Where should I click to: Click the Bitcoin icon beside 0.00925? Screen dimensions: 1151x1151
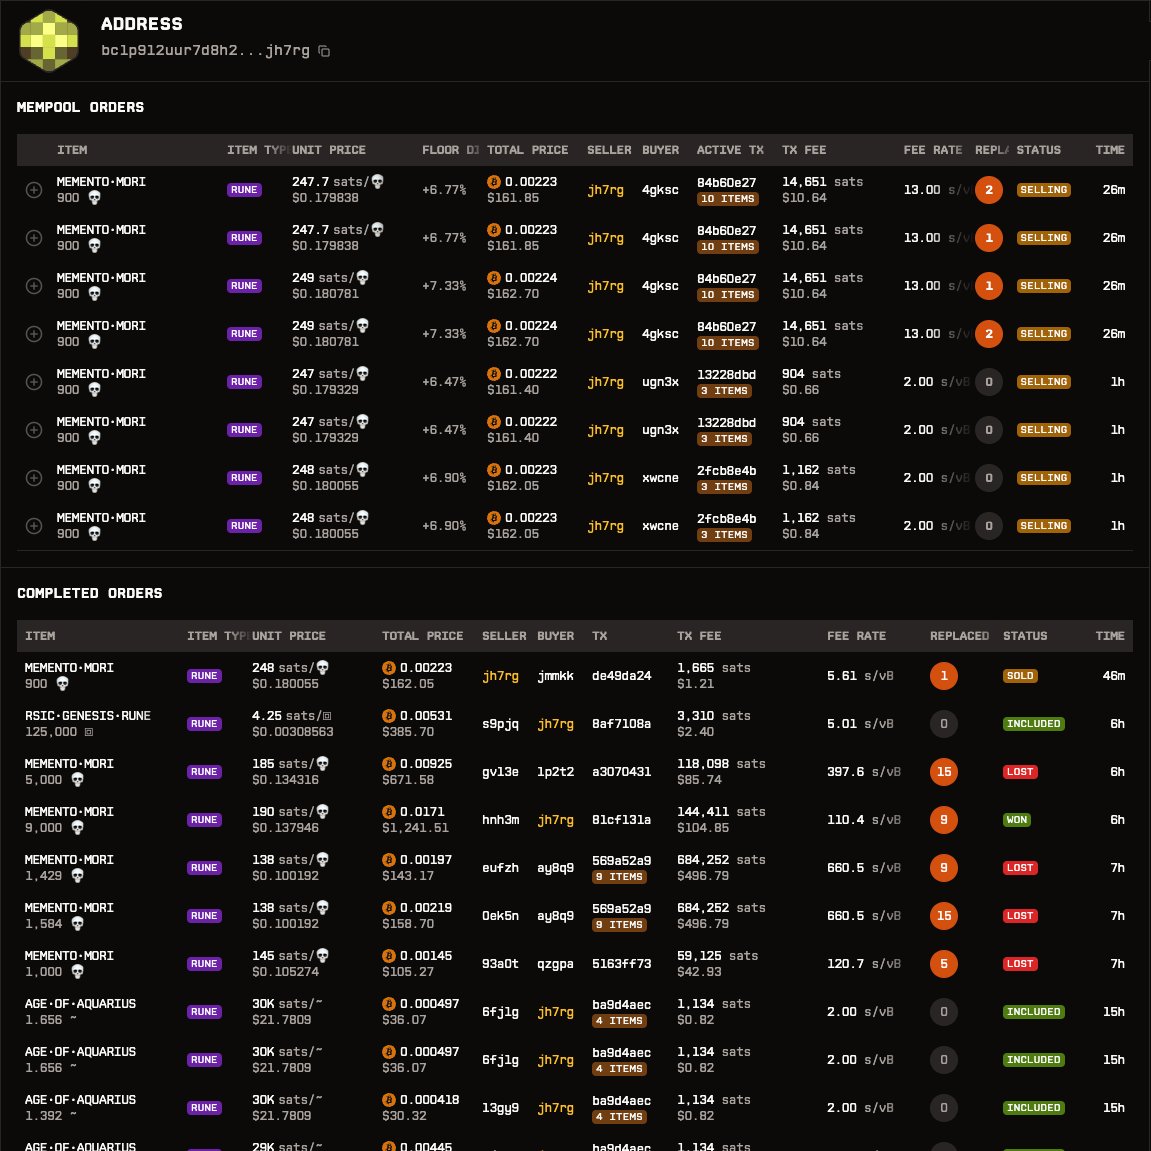(389, 764)
